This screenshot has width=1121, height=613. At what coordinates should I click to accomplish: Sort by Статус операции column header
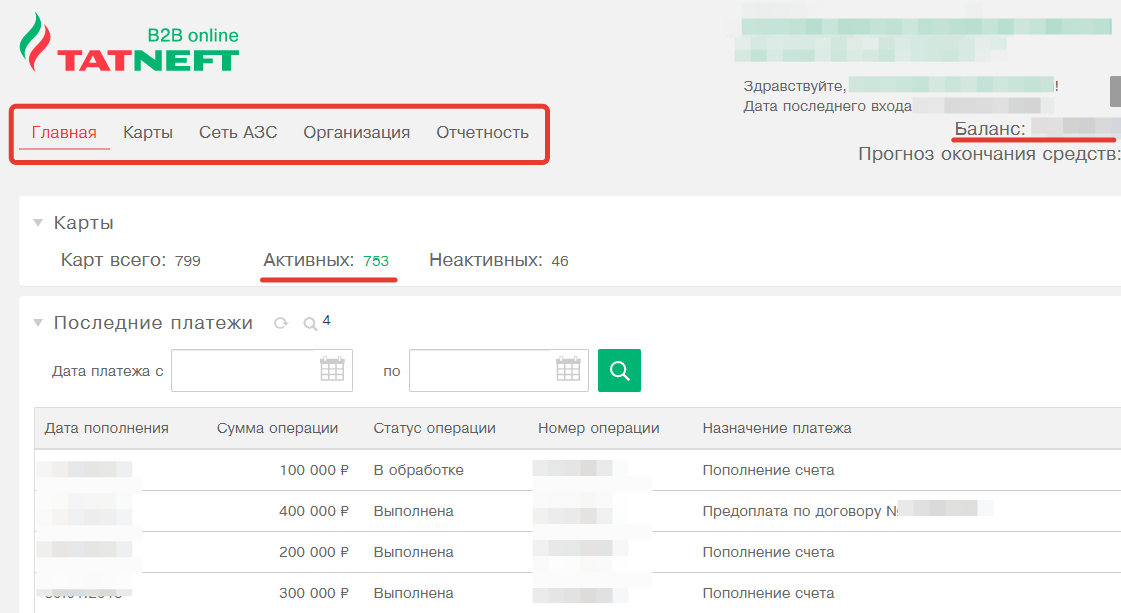[435, 428]
